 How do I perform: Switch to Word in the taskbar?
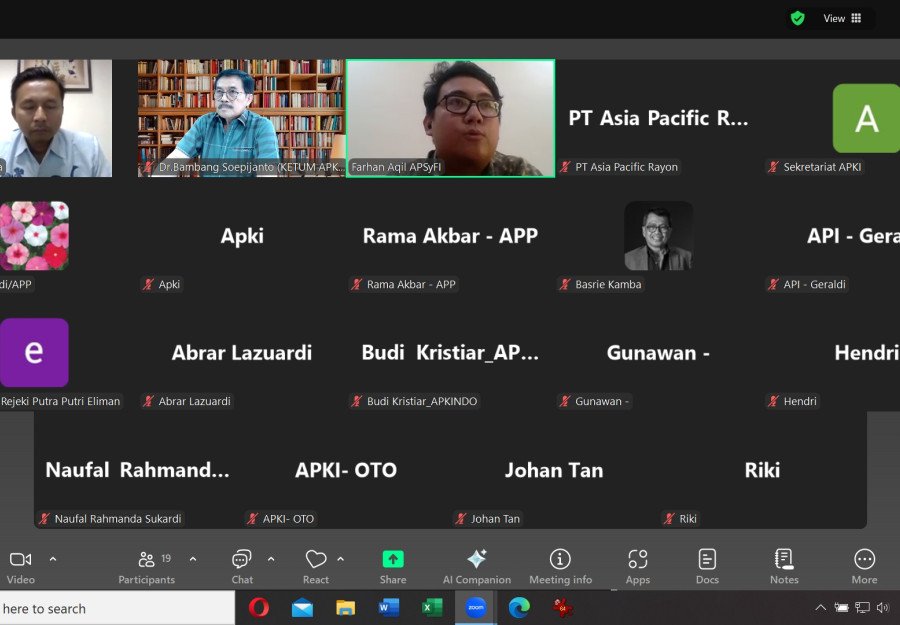coord(389,607)
